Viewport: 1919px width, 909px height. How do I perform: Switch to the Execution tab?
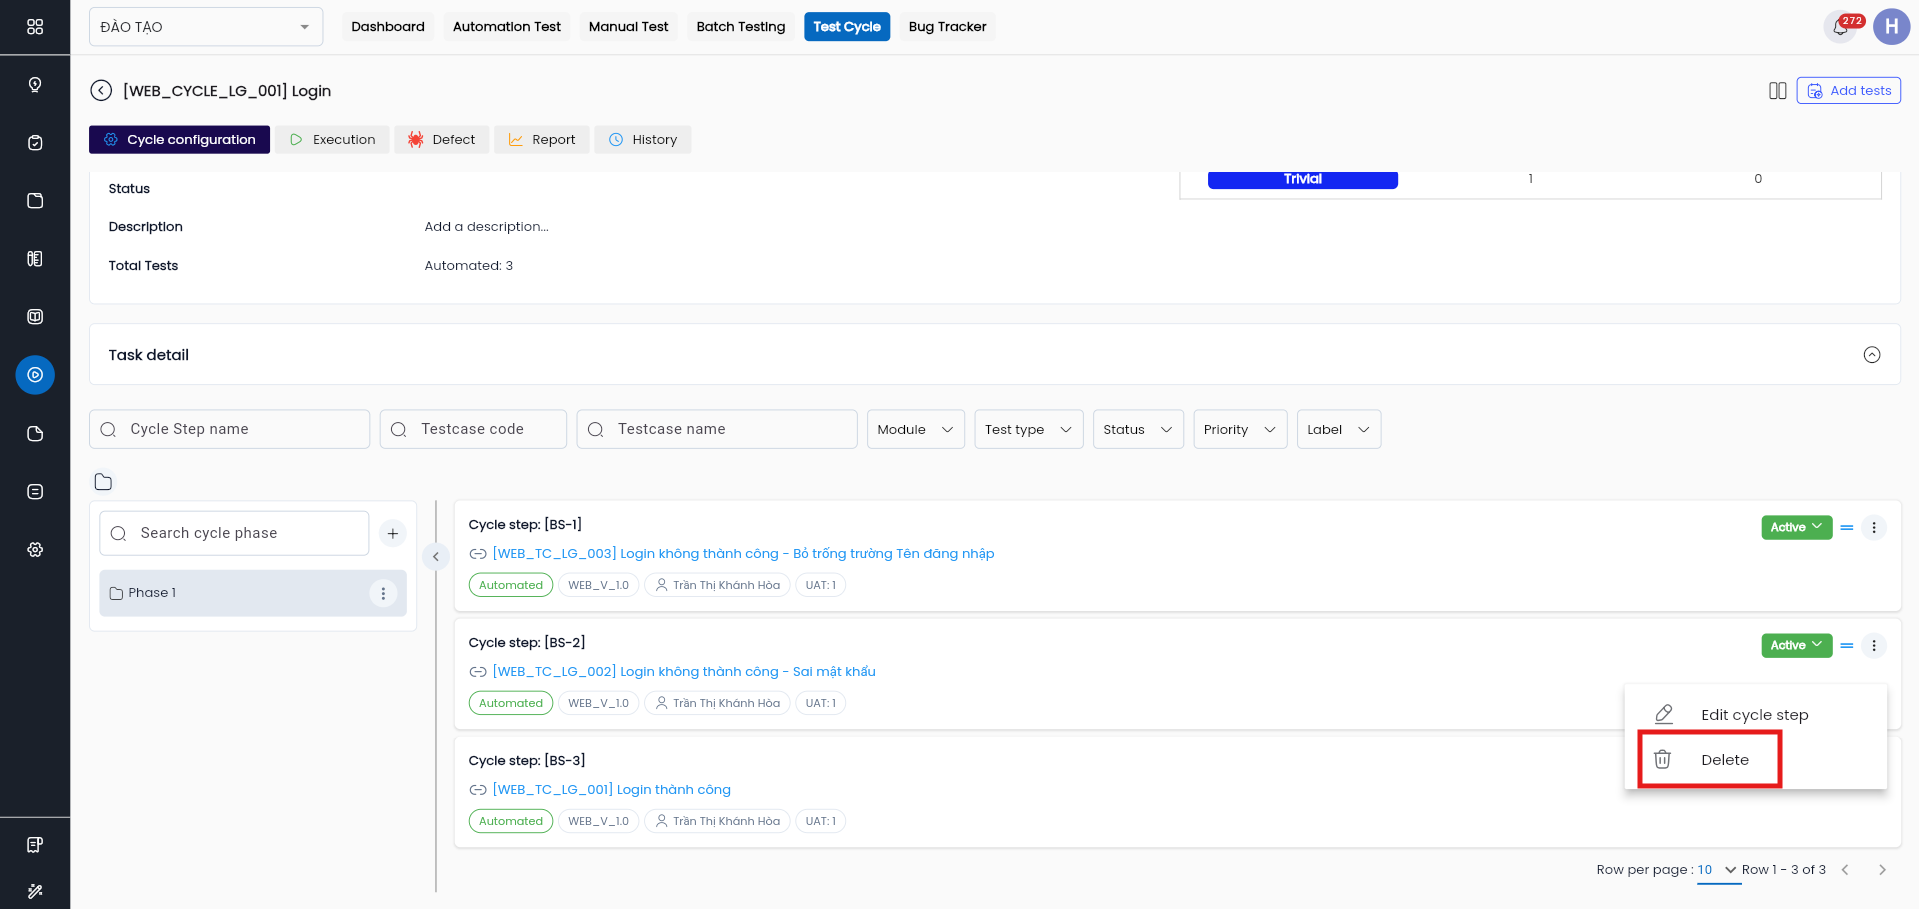[332, 140]
